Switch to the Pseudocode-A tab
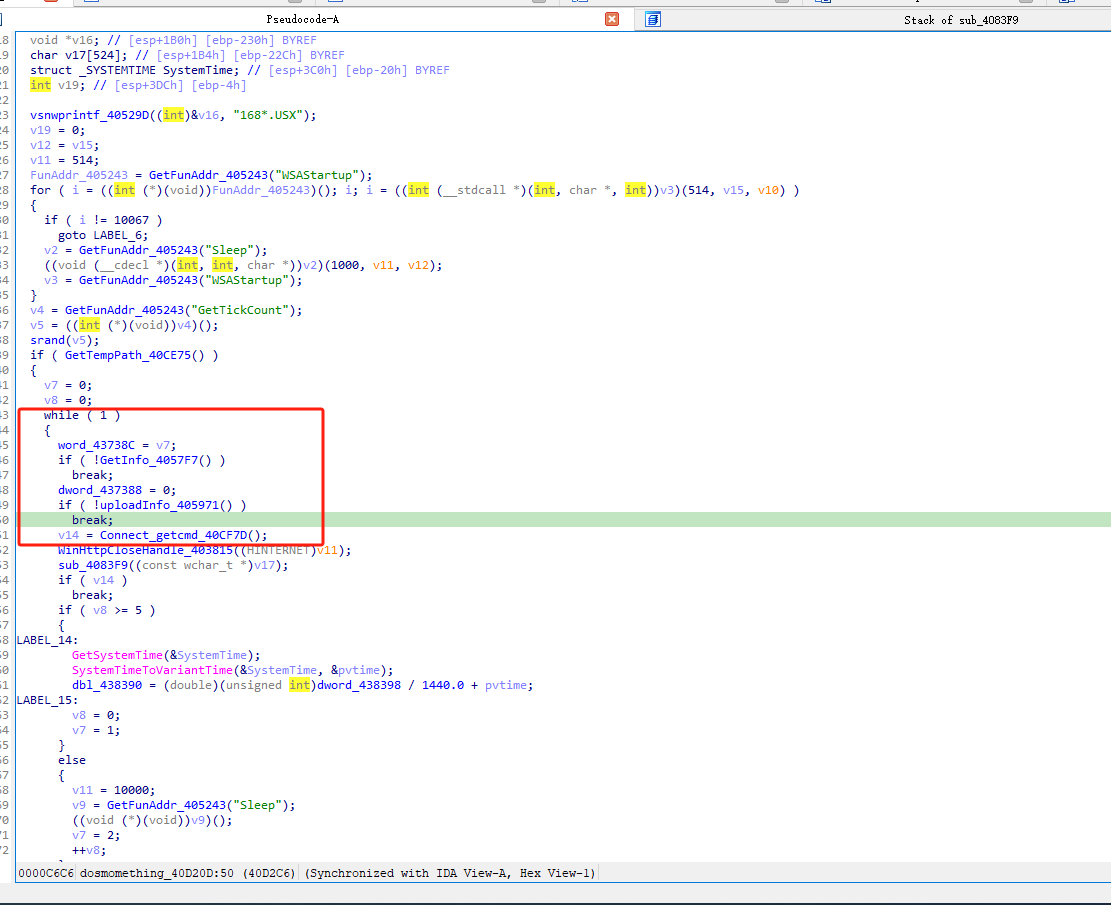 pyautogui.click(x=303, y=19)
